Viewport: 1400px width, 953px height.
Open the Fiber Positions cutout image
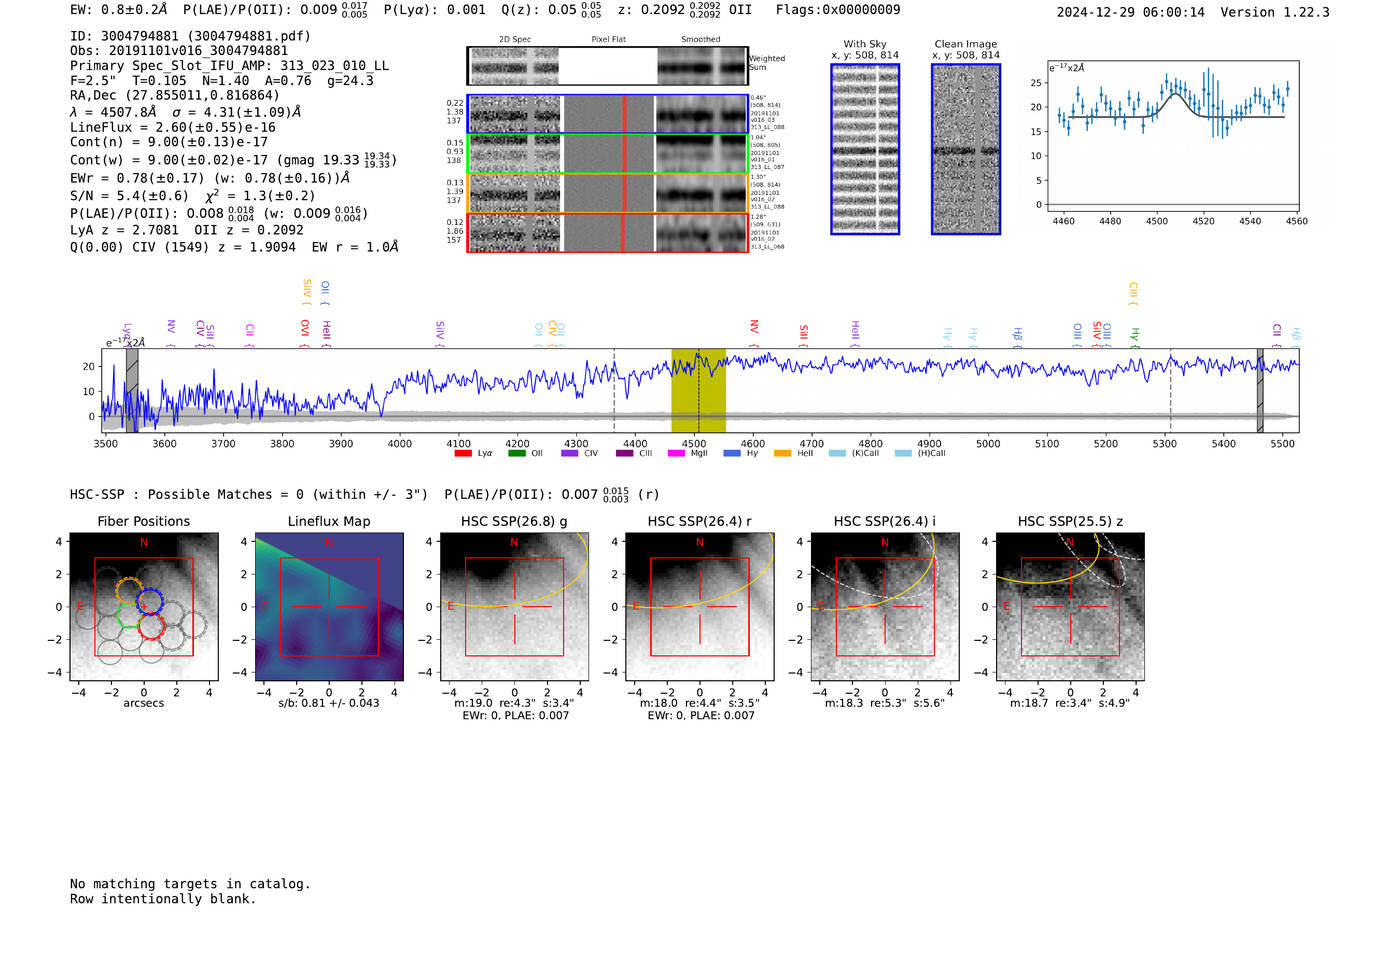point(144,607)
